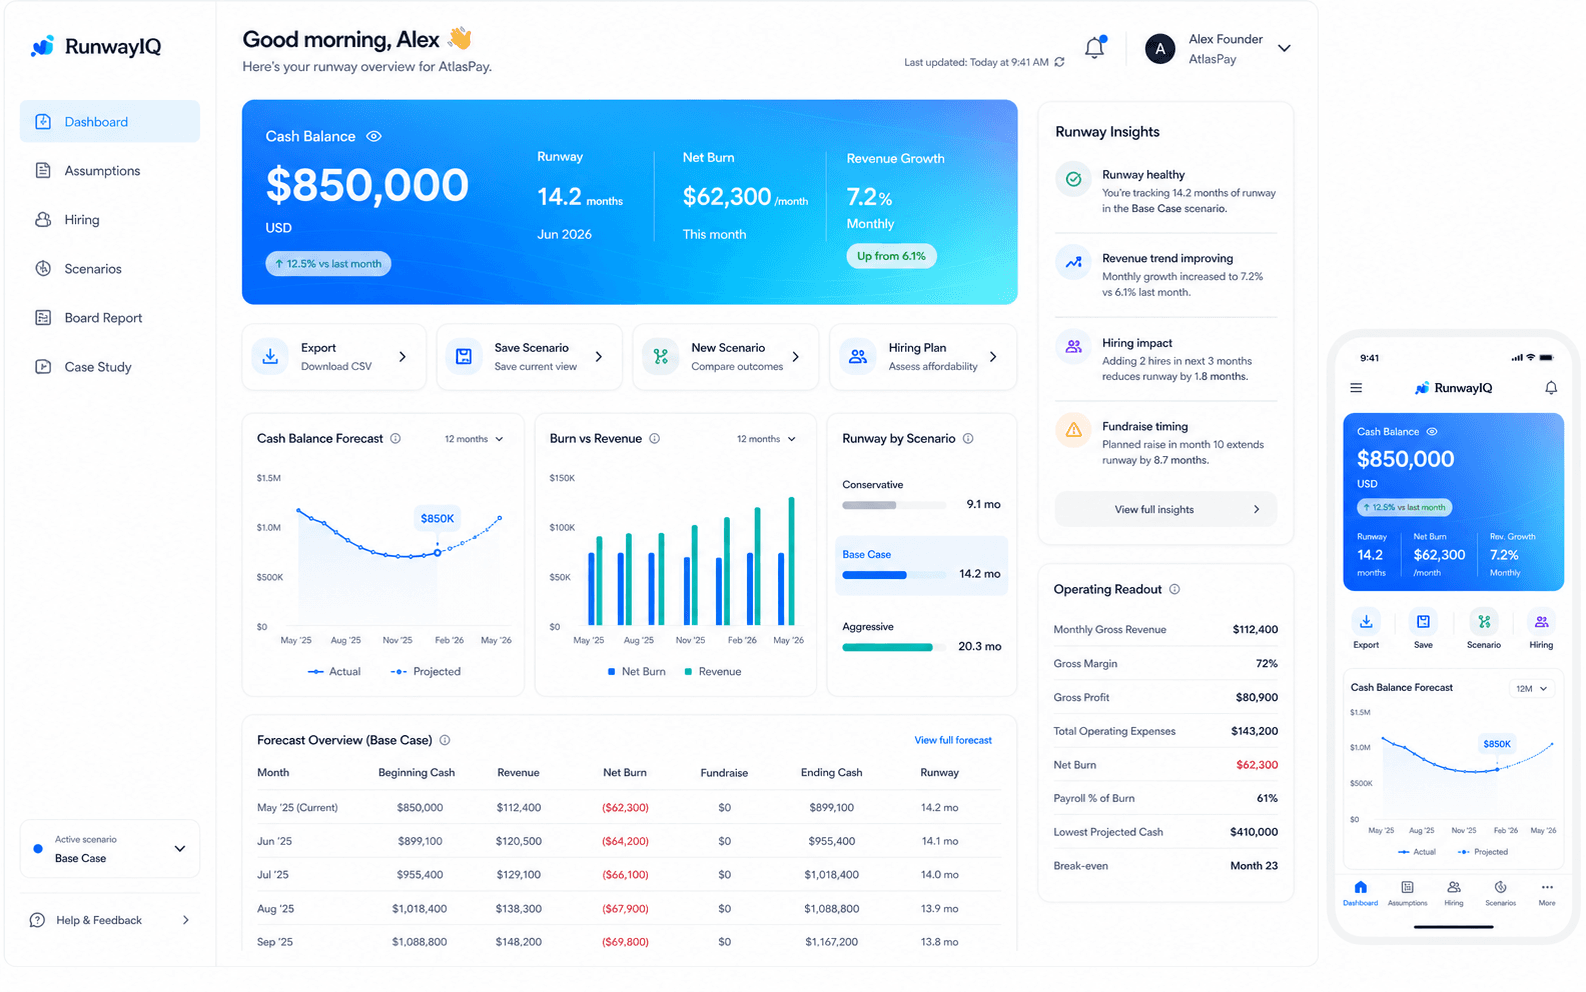1586x992 pixels.
Task: Open Assumptions in the sidebar
Action: point(110,170)
